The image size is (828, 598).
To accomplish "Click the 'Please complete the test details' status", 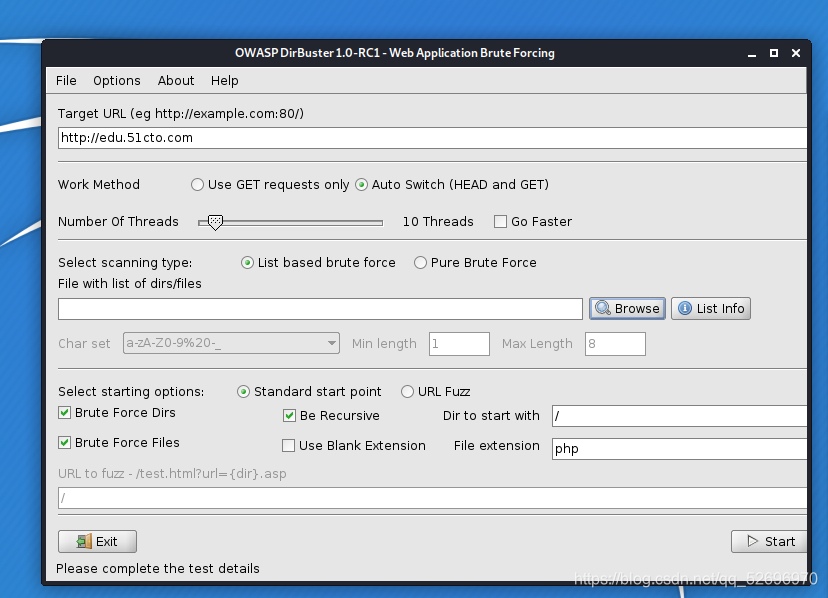I will (x=158, y=568).
